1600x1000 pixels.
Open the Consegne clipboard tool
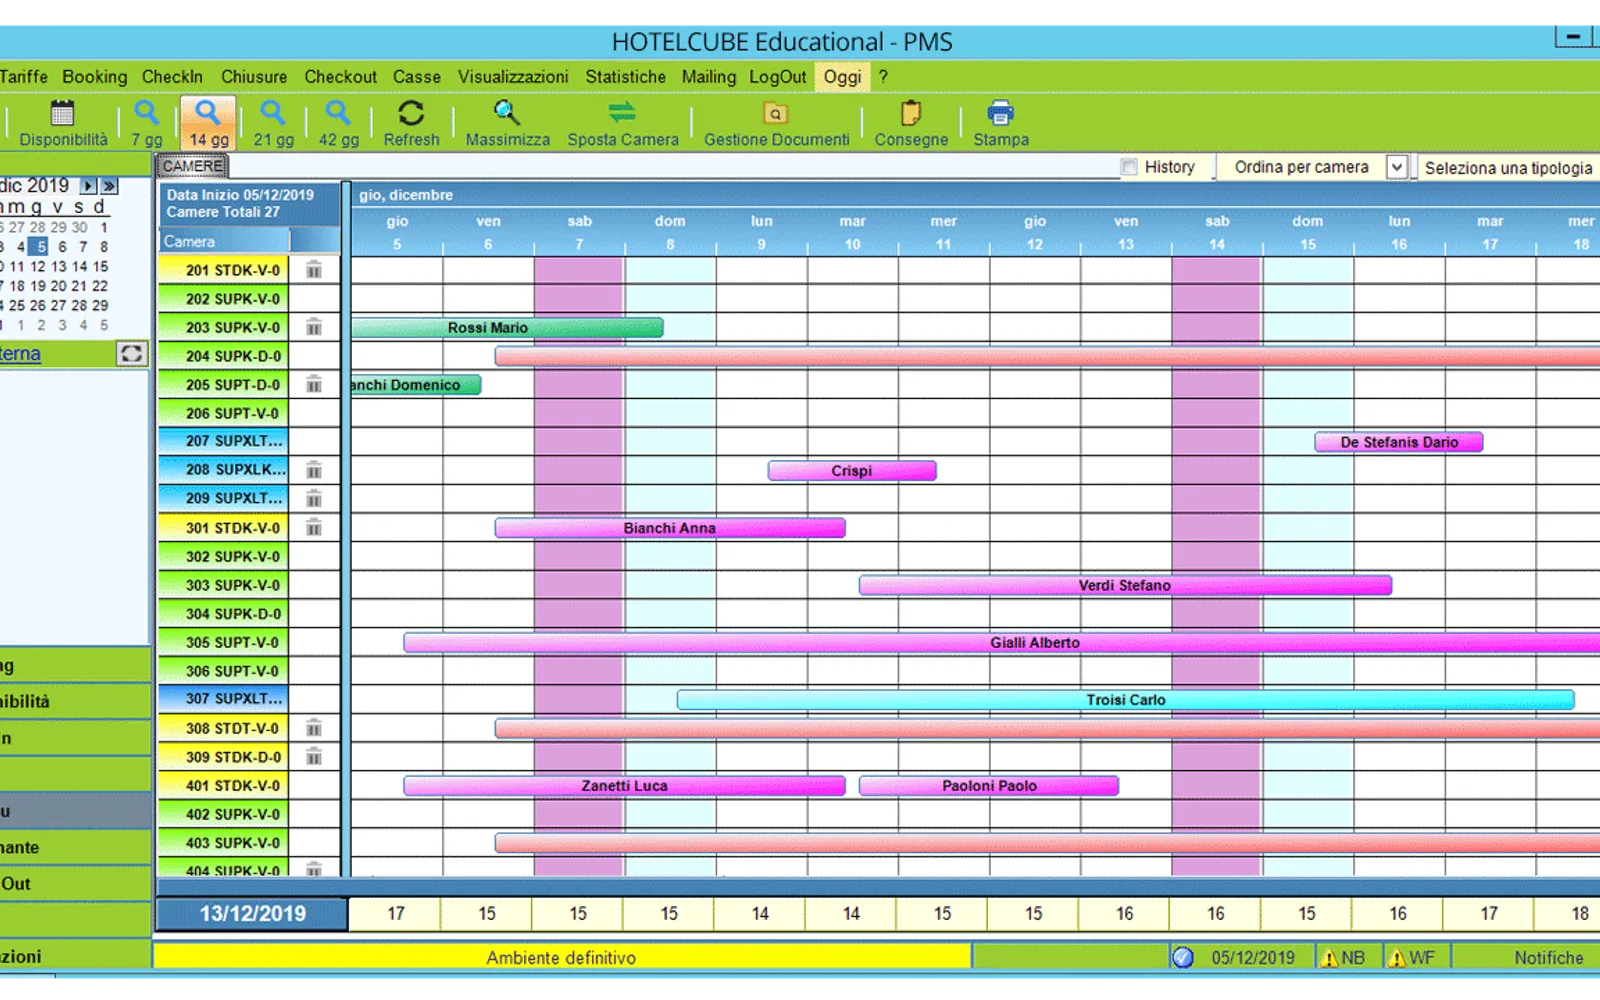coord(911,123)
